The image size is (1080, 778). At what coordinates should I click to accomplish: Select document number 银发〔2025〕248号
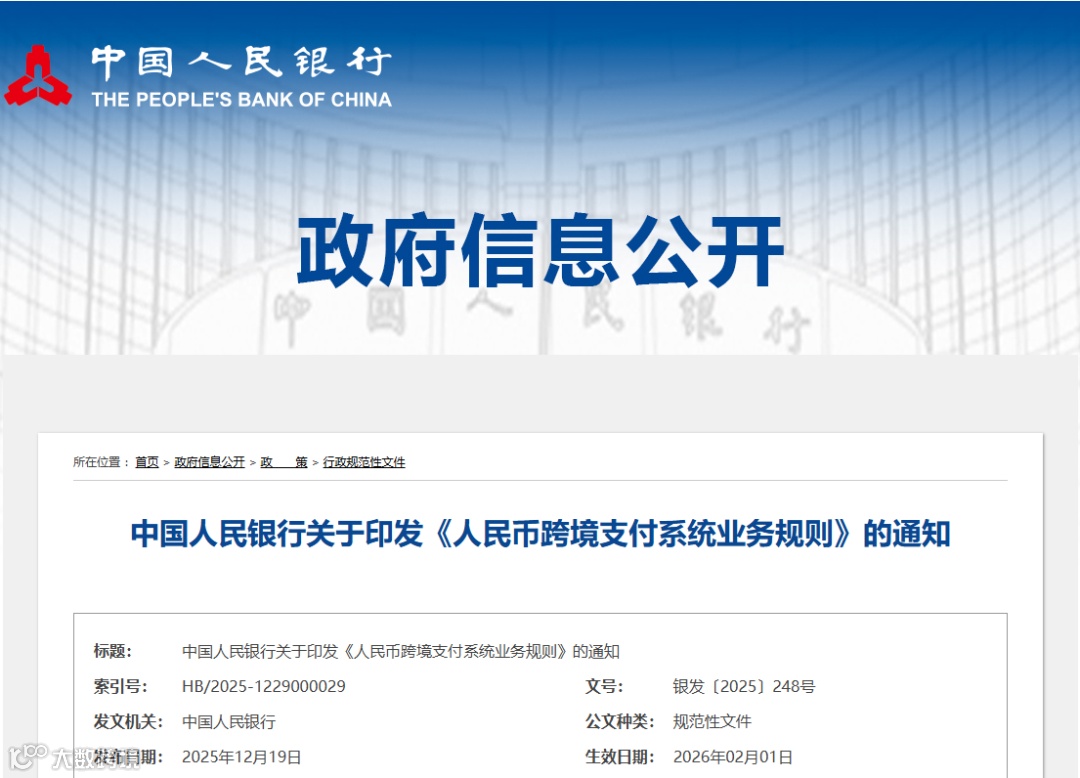(744, 686)
